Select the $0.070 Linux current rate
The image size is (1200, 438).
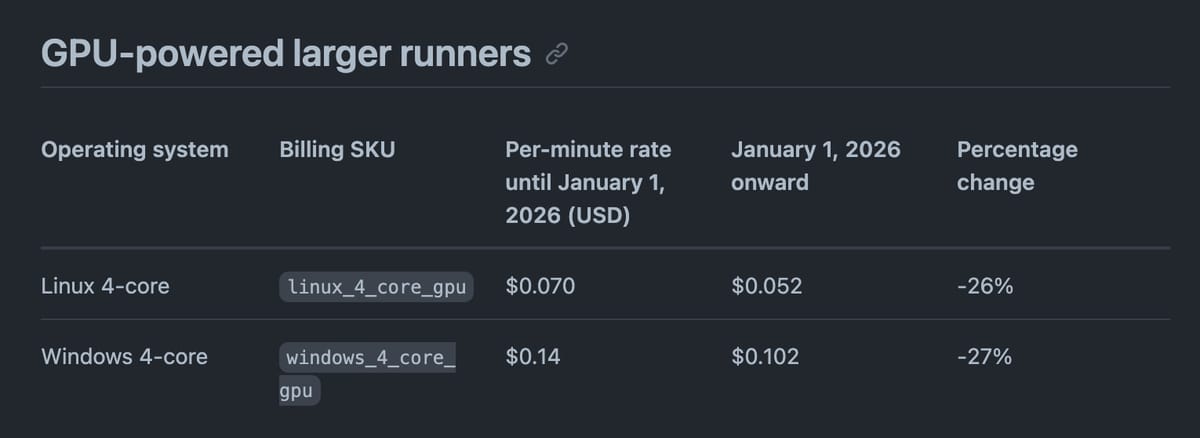(540, 286)
